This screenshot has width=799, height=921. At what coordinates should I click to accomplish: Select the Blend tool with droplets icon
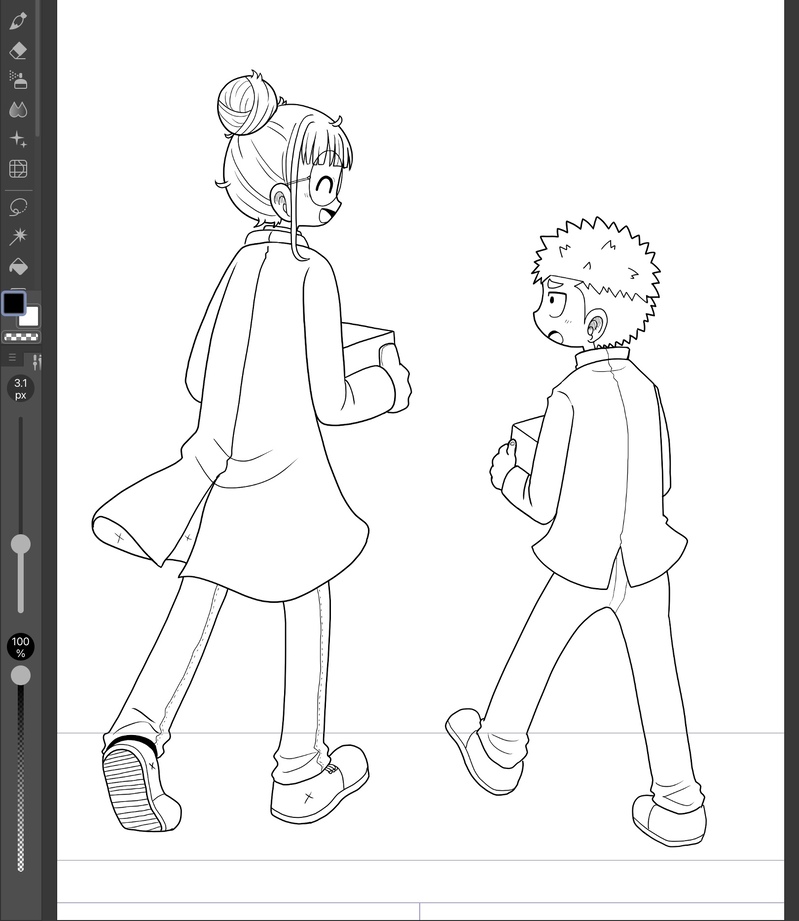pos(18,109)
